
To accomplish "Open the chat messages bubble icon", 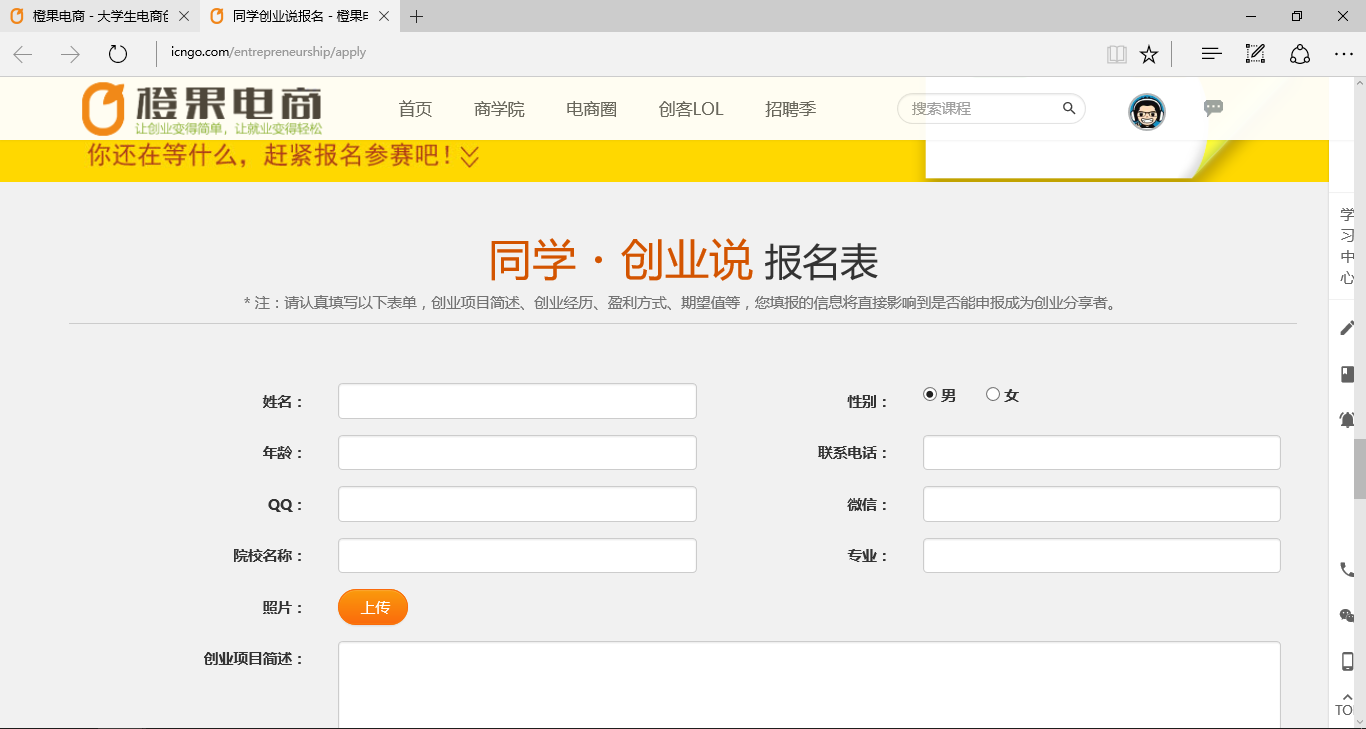I will [x=1213, y=108].
